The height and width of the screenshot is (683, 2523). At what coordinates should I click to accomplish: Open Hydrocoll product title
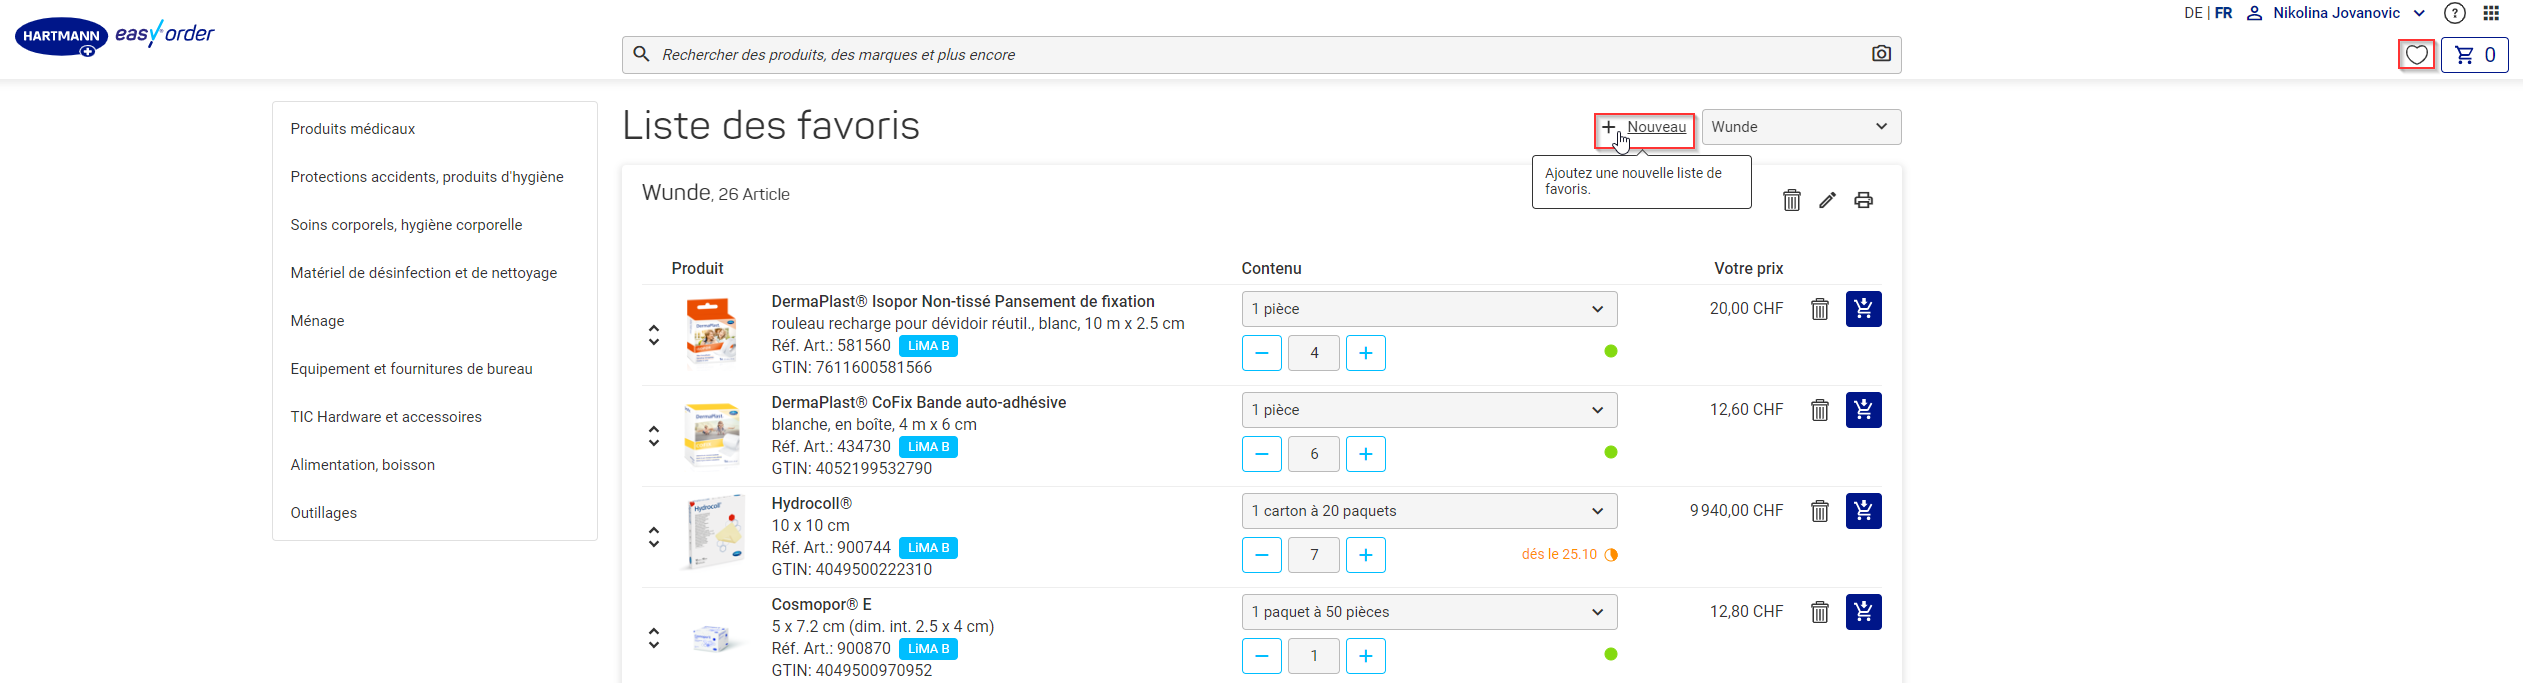tap(811, 503)
